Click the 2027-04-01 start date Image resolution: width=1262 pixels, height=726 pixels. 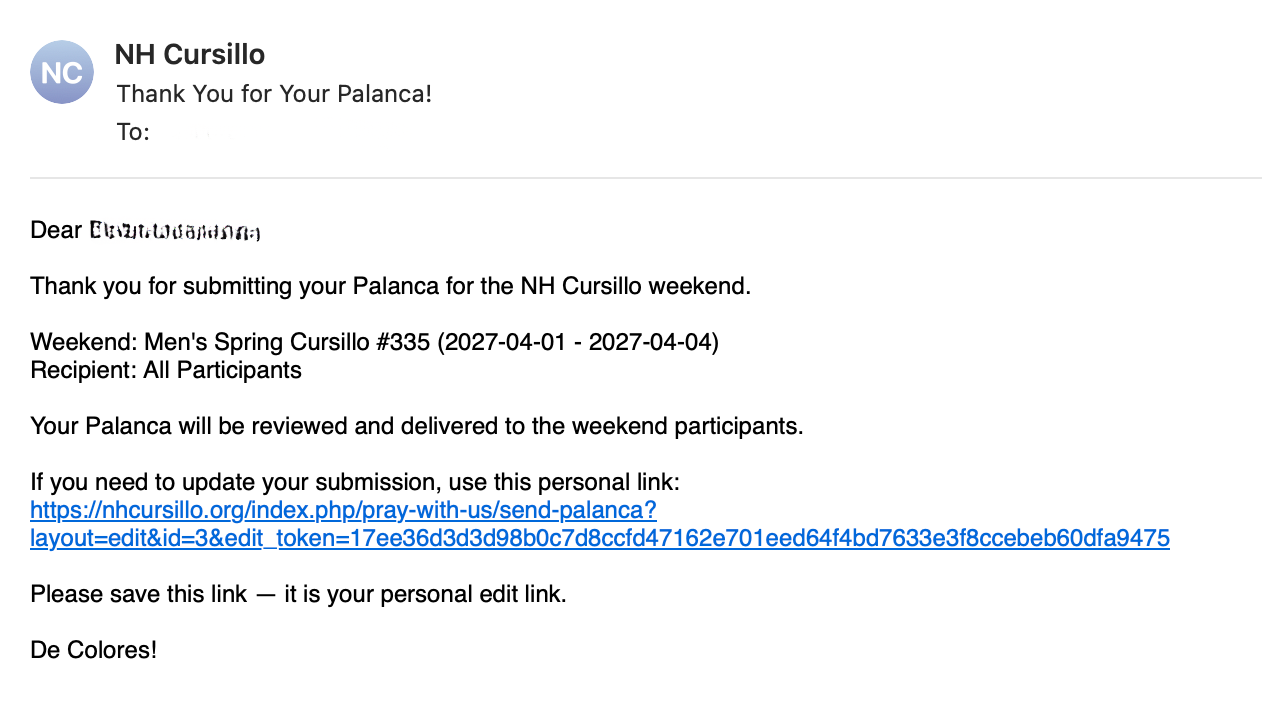click(x=504, y=343)
